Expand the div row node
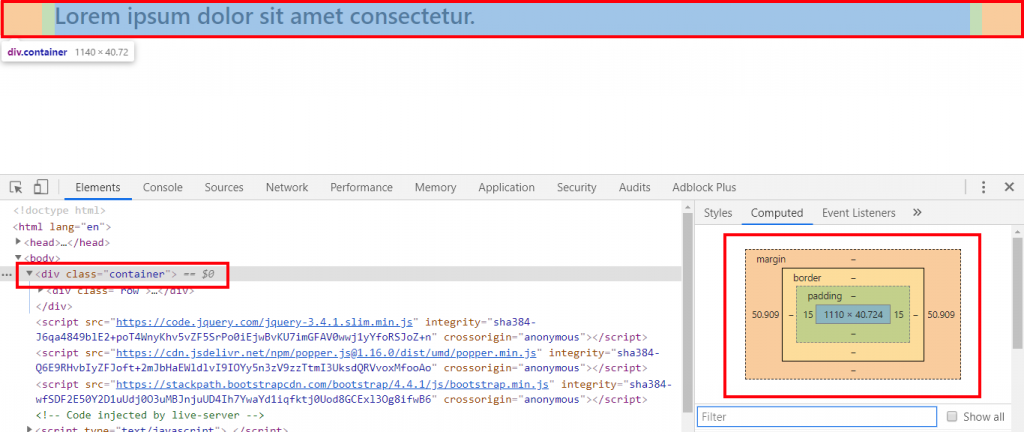 (40, 290)
